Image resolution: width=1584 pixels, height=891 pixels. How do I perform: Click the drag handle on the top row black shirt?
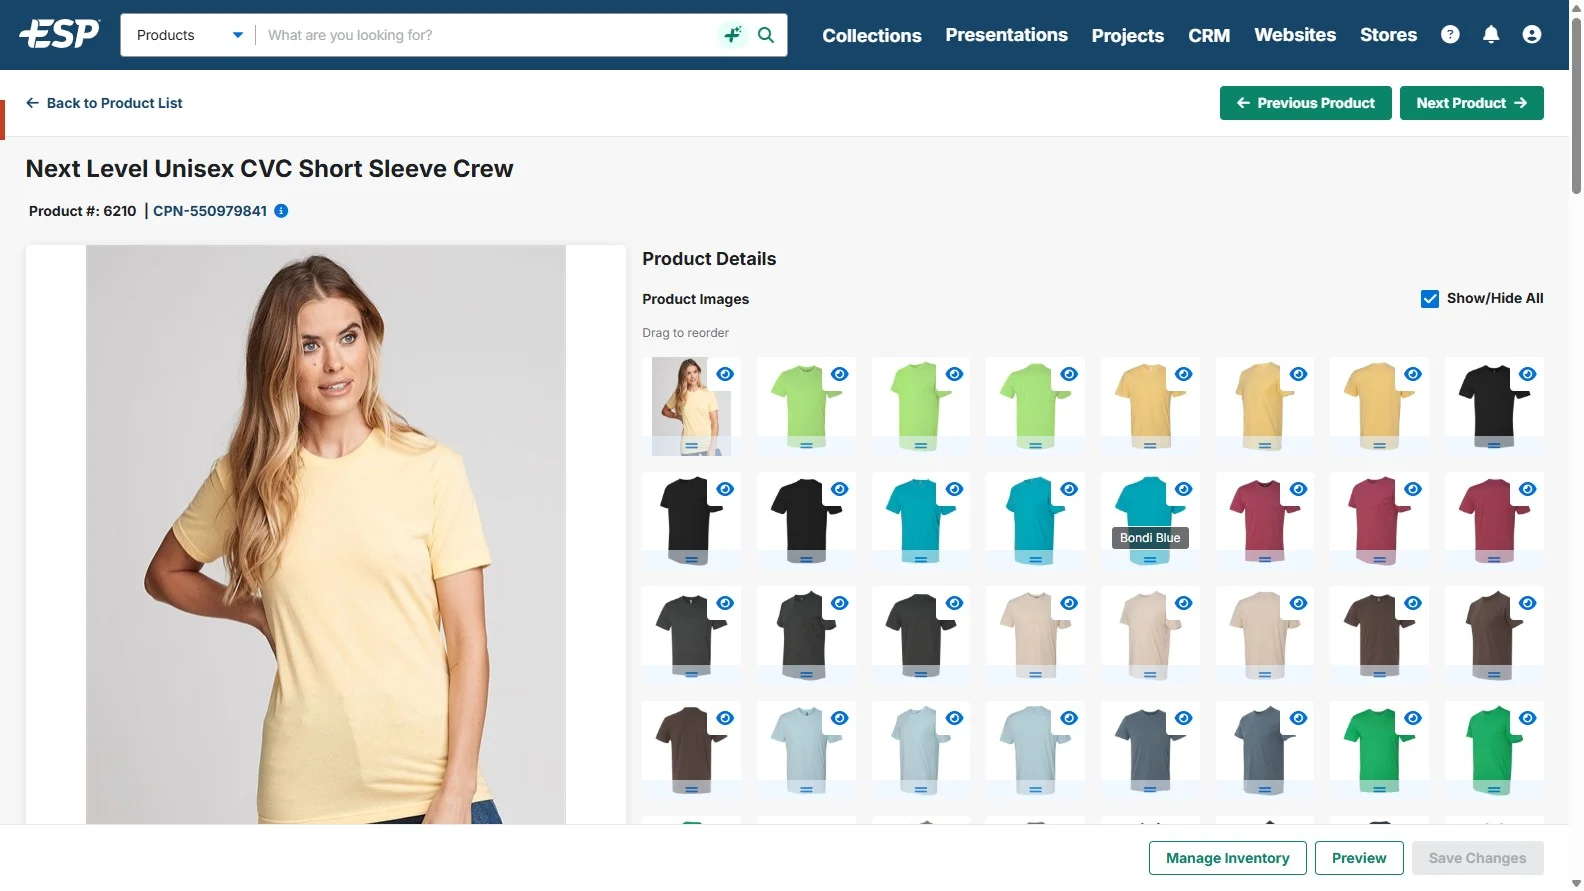click(1494, 446)
